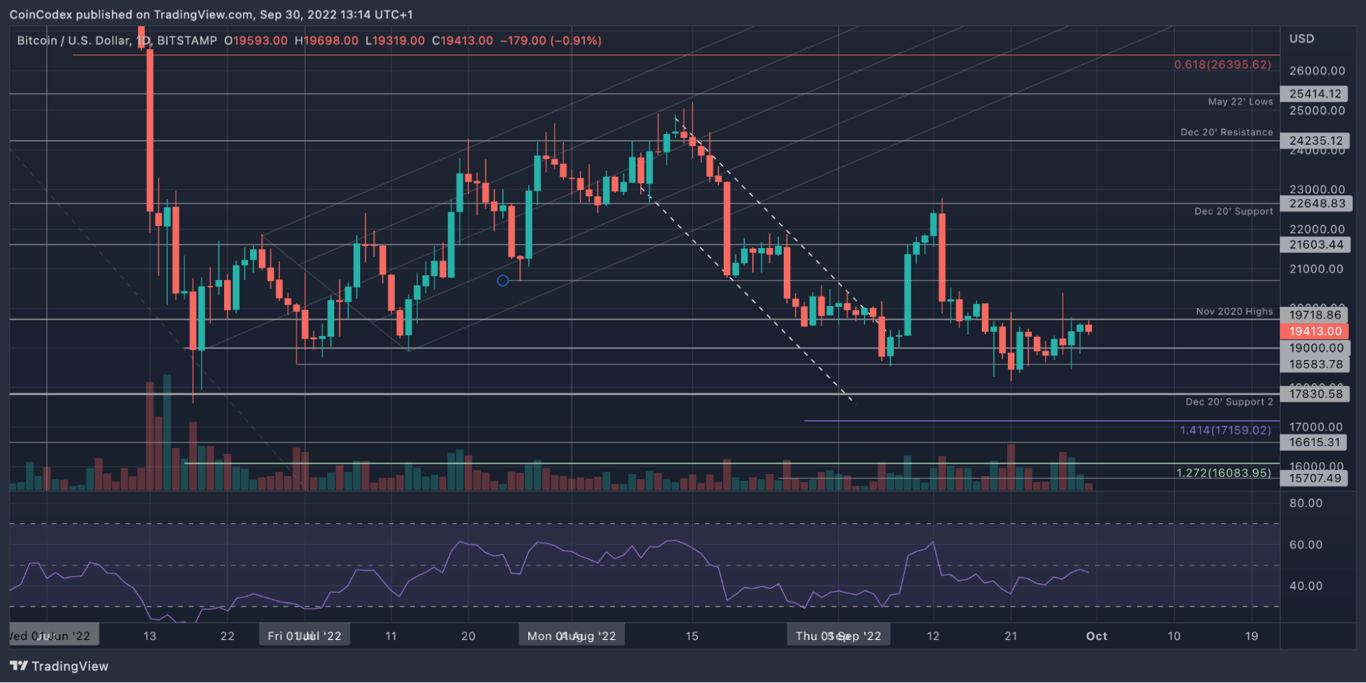The height and width of the screenshot is (683, 1366).
Task: Click the 25414.12 price tag on the scale
Action: [x=1314, y=91]
